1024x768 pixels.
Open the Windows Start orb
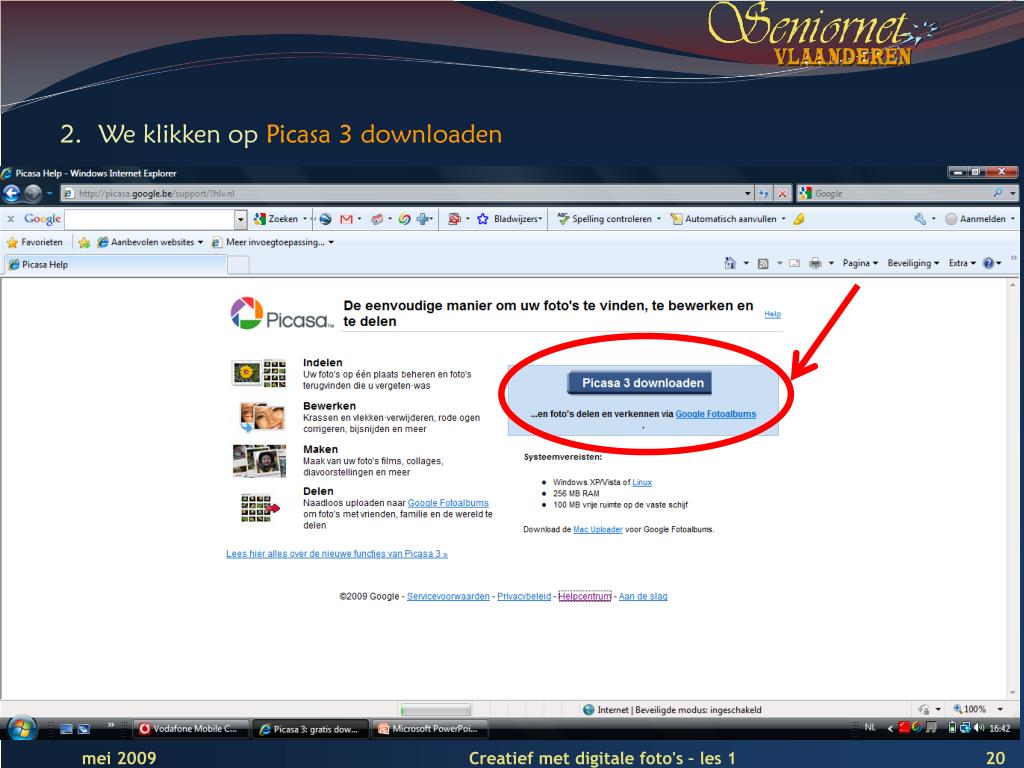pos(20,728)
